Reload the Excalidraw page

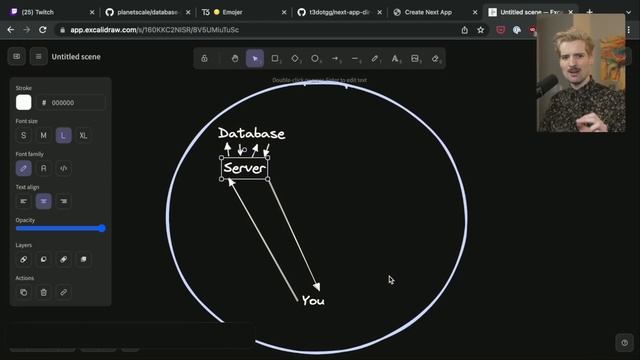42,30
